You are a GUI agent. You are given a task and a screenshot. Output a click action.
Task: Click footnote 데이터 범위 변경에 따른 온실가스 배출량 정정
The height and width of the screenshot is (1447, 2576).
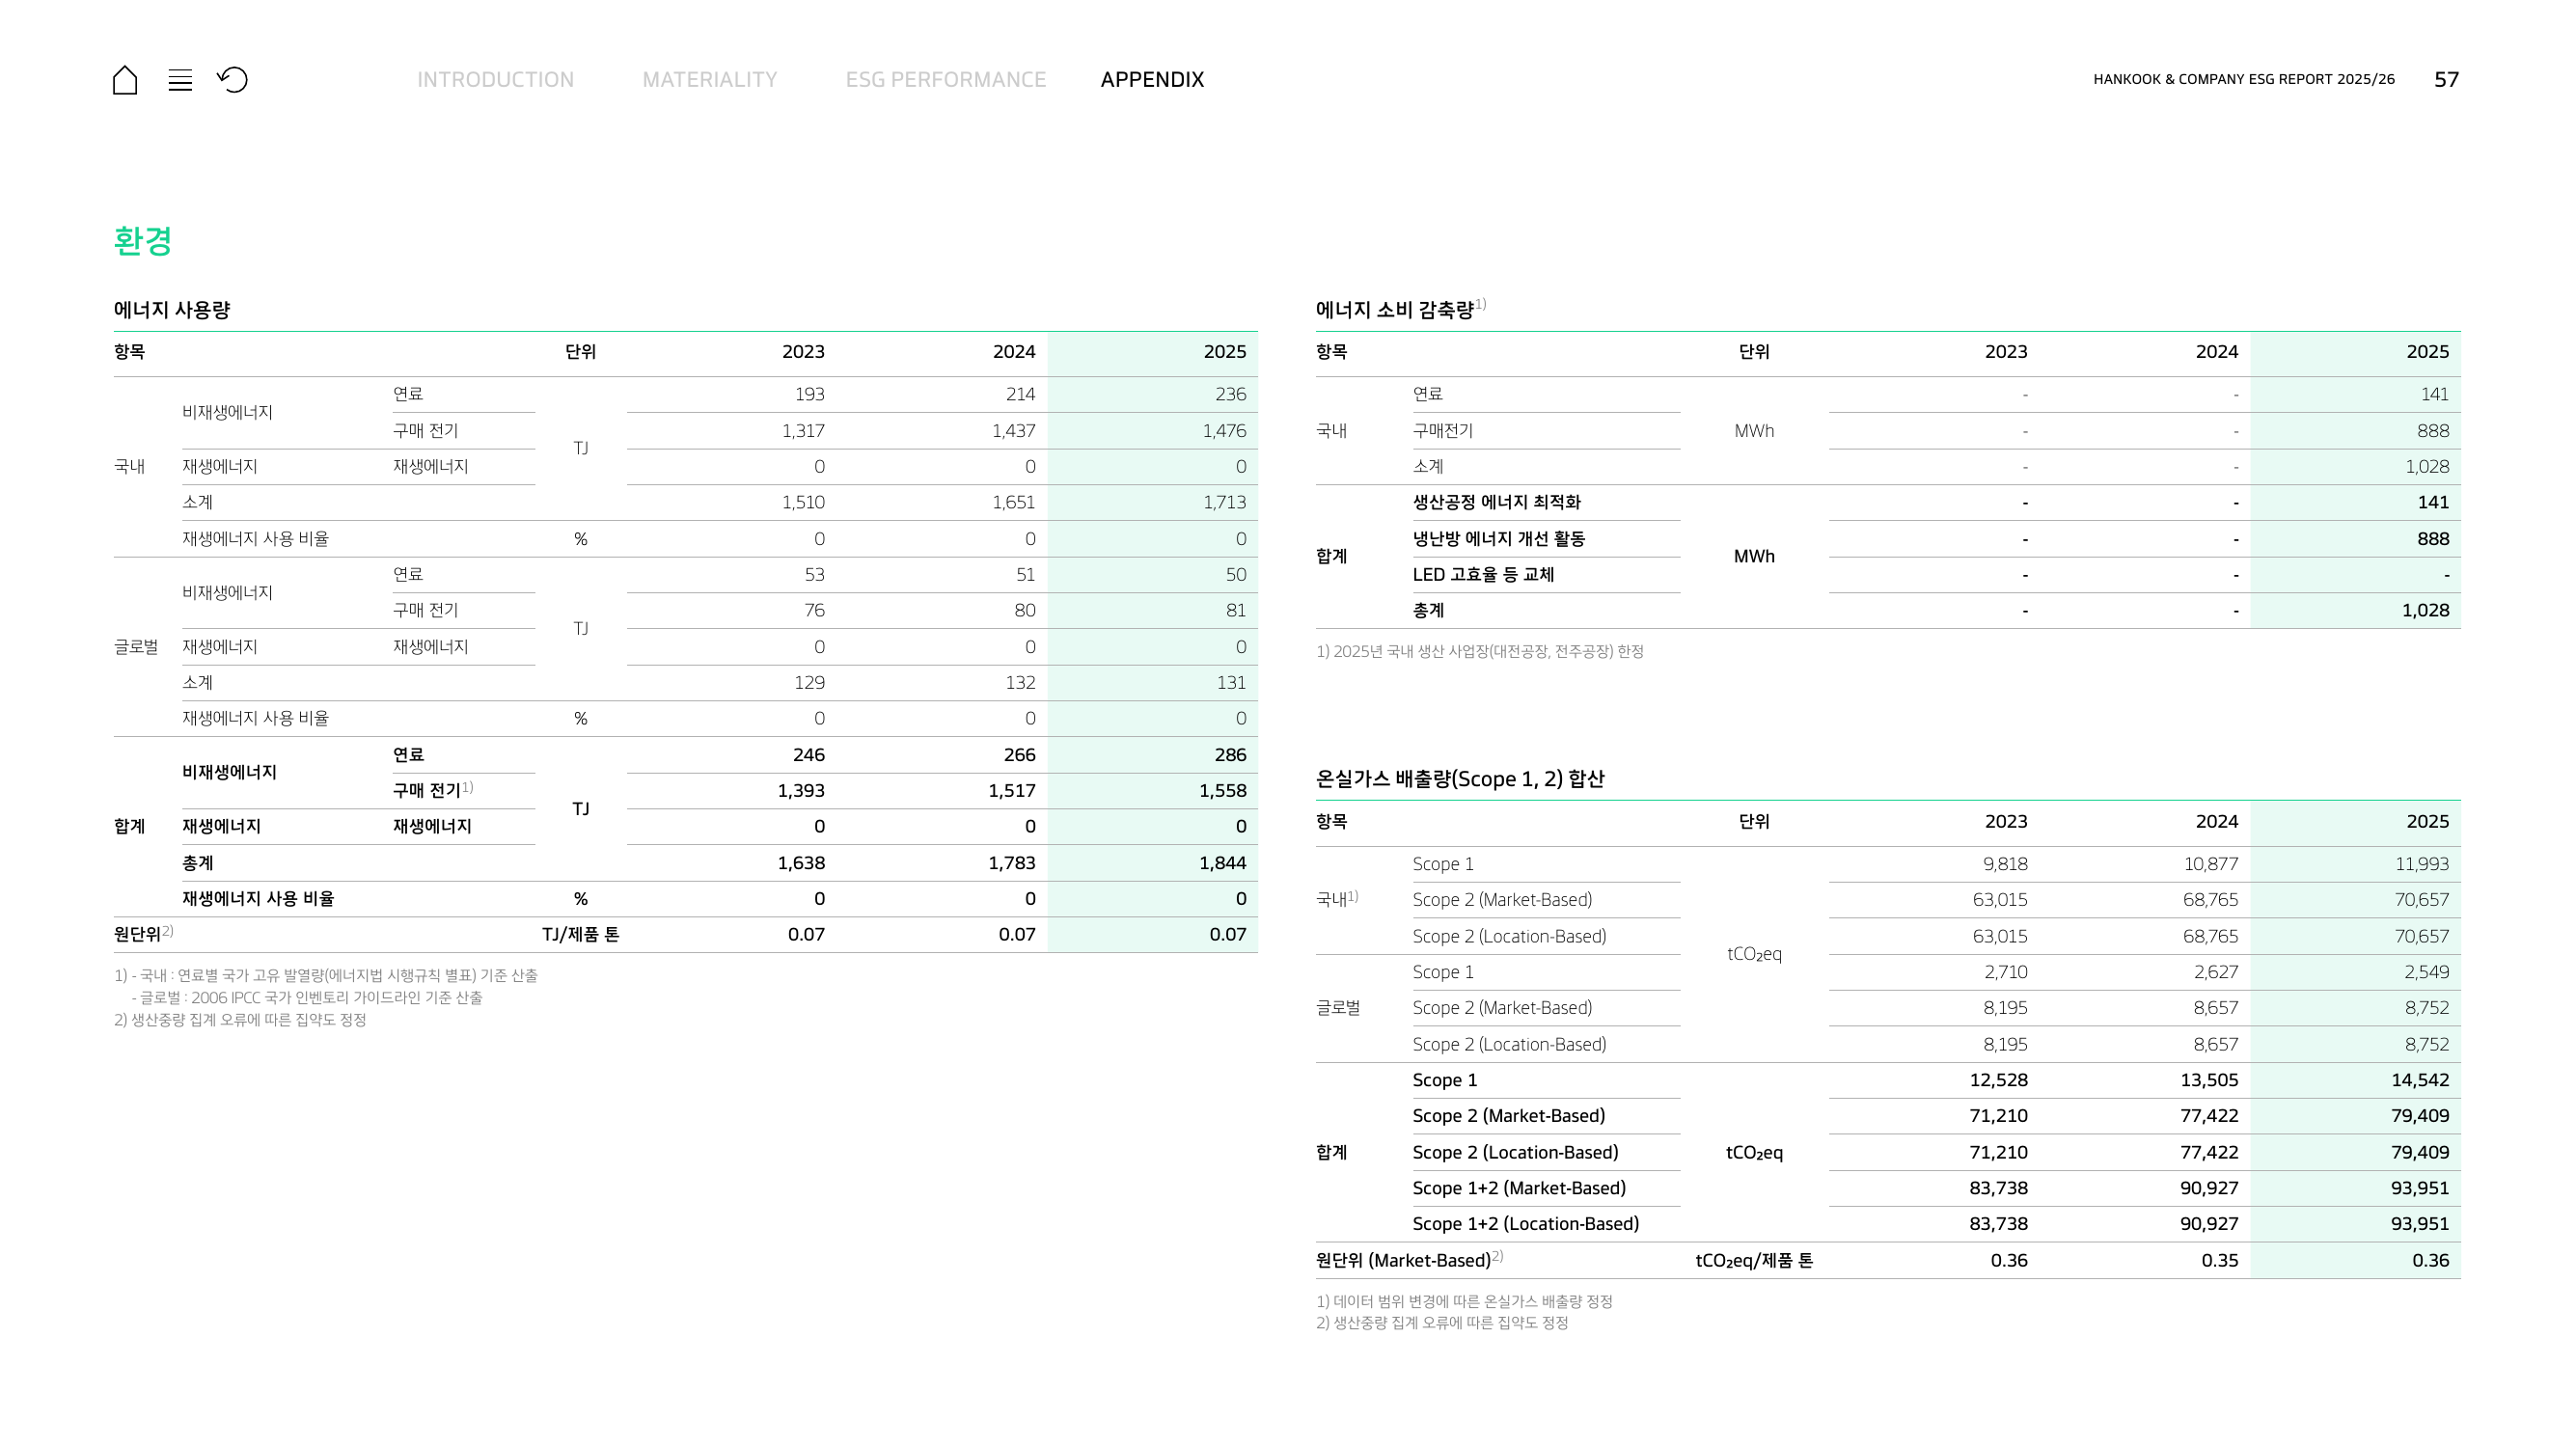tap(1464, 1301)
